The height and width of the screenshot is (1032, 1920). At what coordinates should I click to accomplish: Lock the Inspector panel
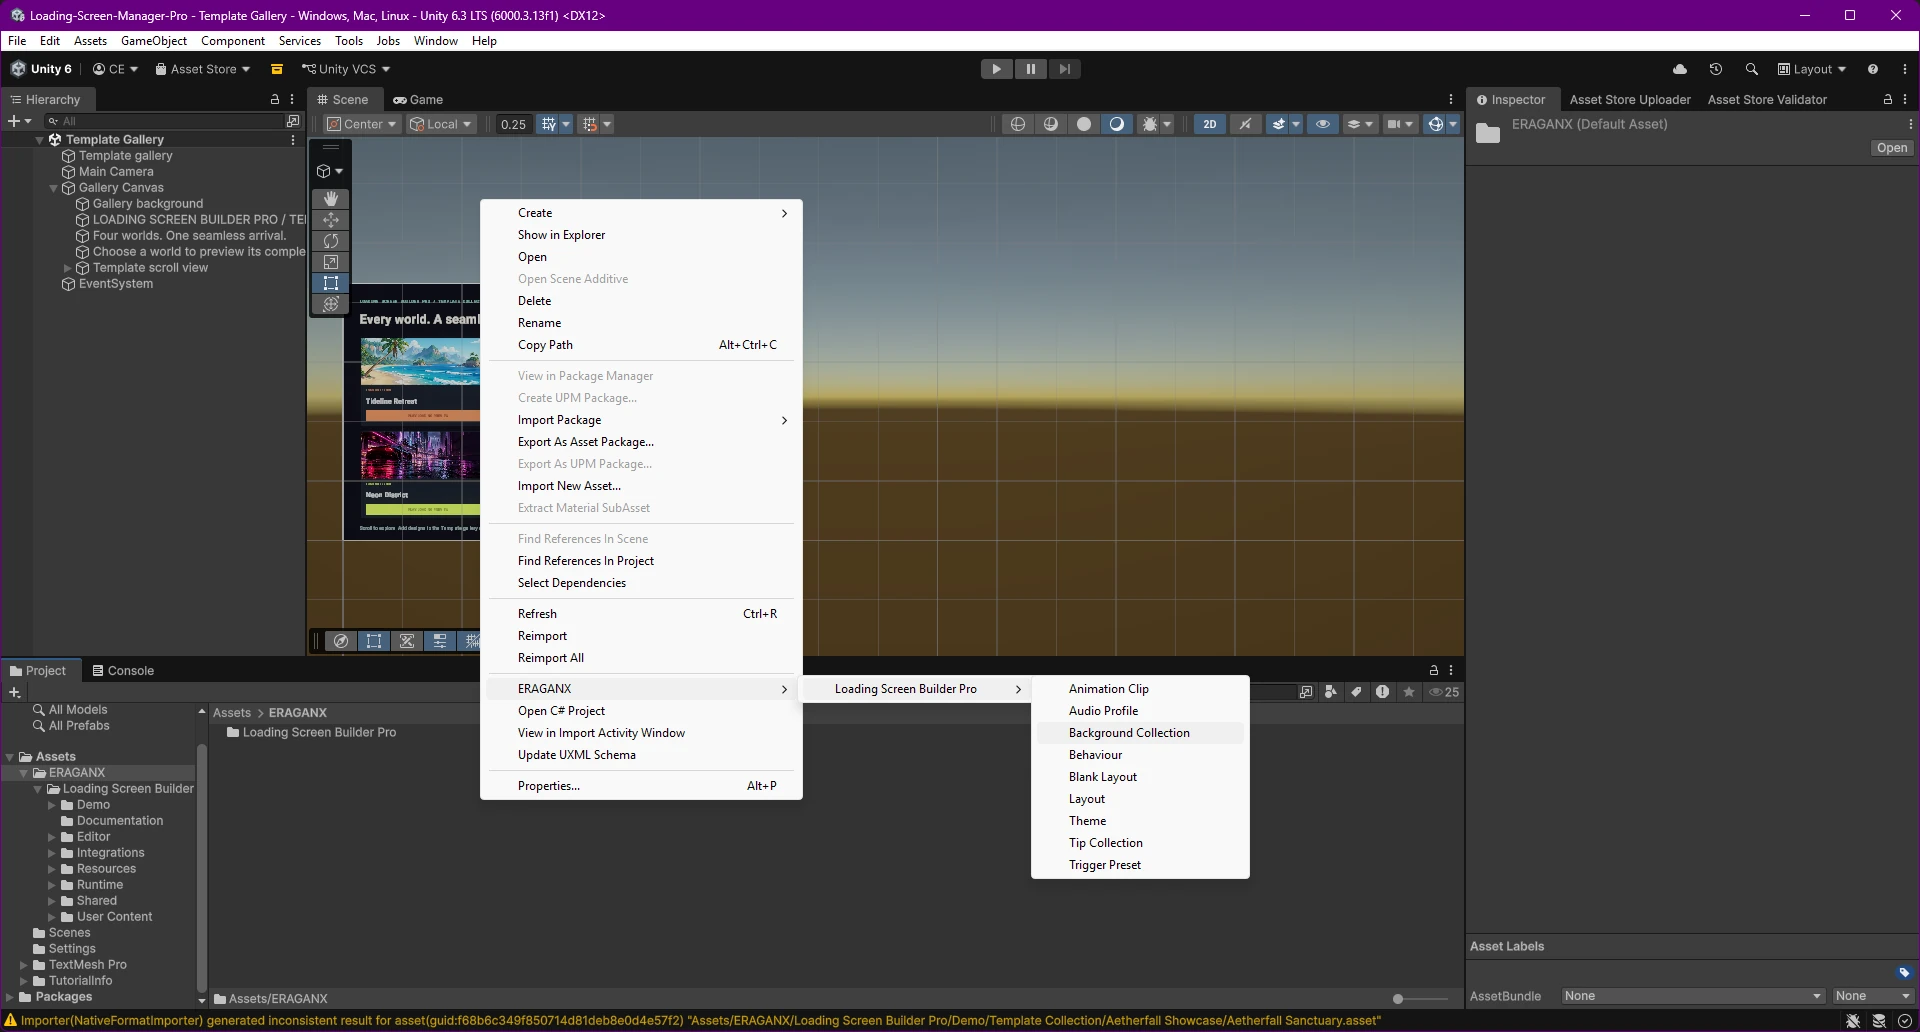[1888, 99]
